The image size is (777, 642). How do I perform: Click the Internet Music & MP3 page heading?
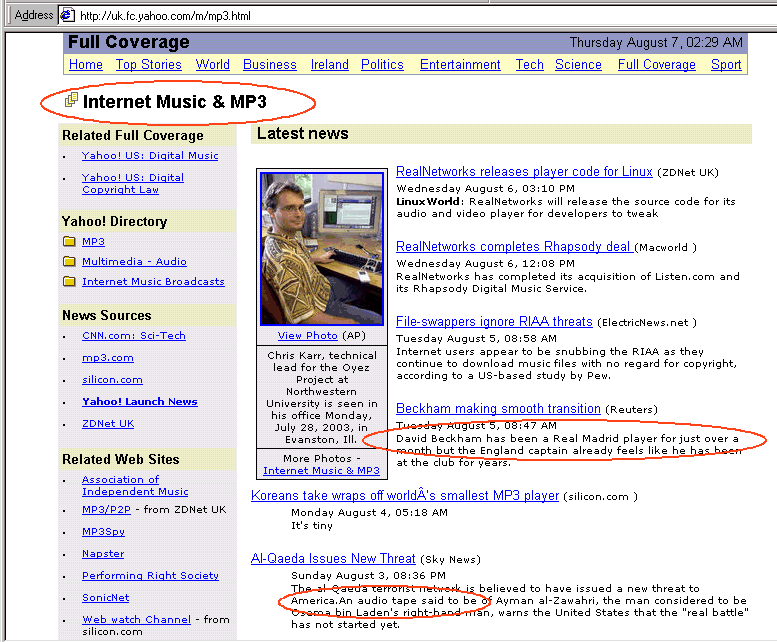pos(174,102)
